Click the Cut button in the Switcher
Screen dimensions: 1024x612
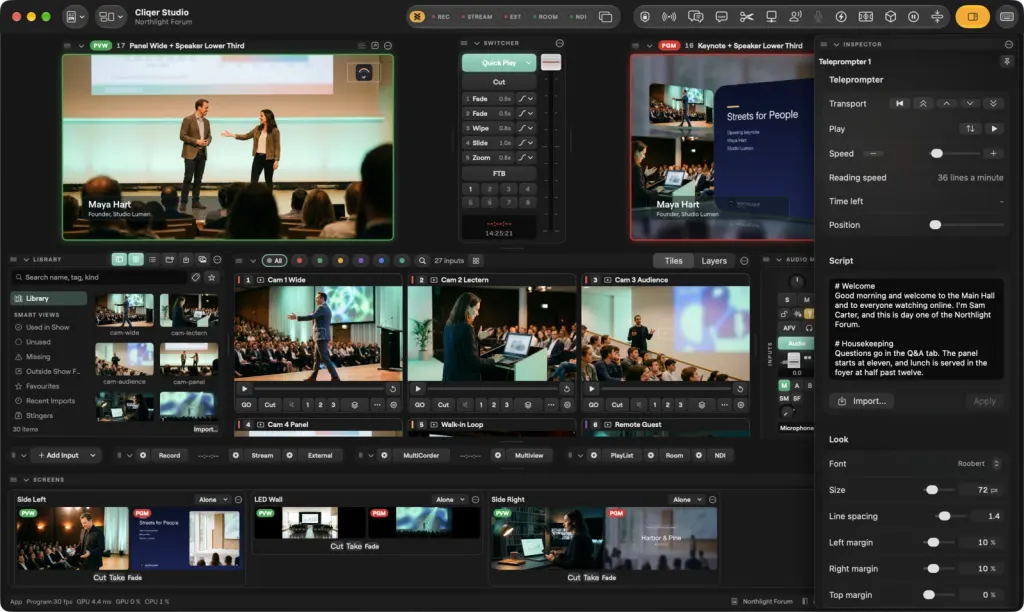pos(499,82)
